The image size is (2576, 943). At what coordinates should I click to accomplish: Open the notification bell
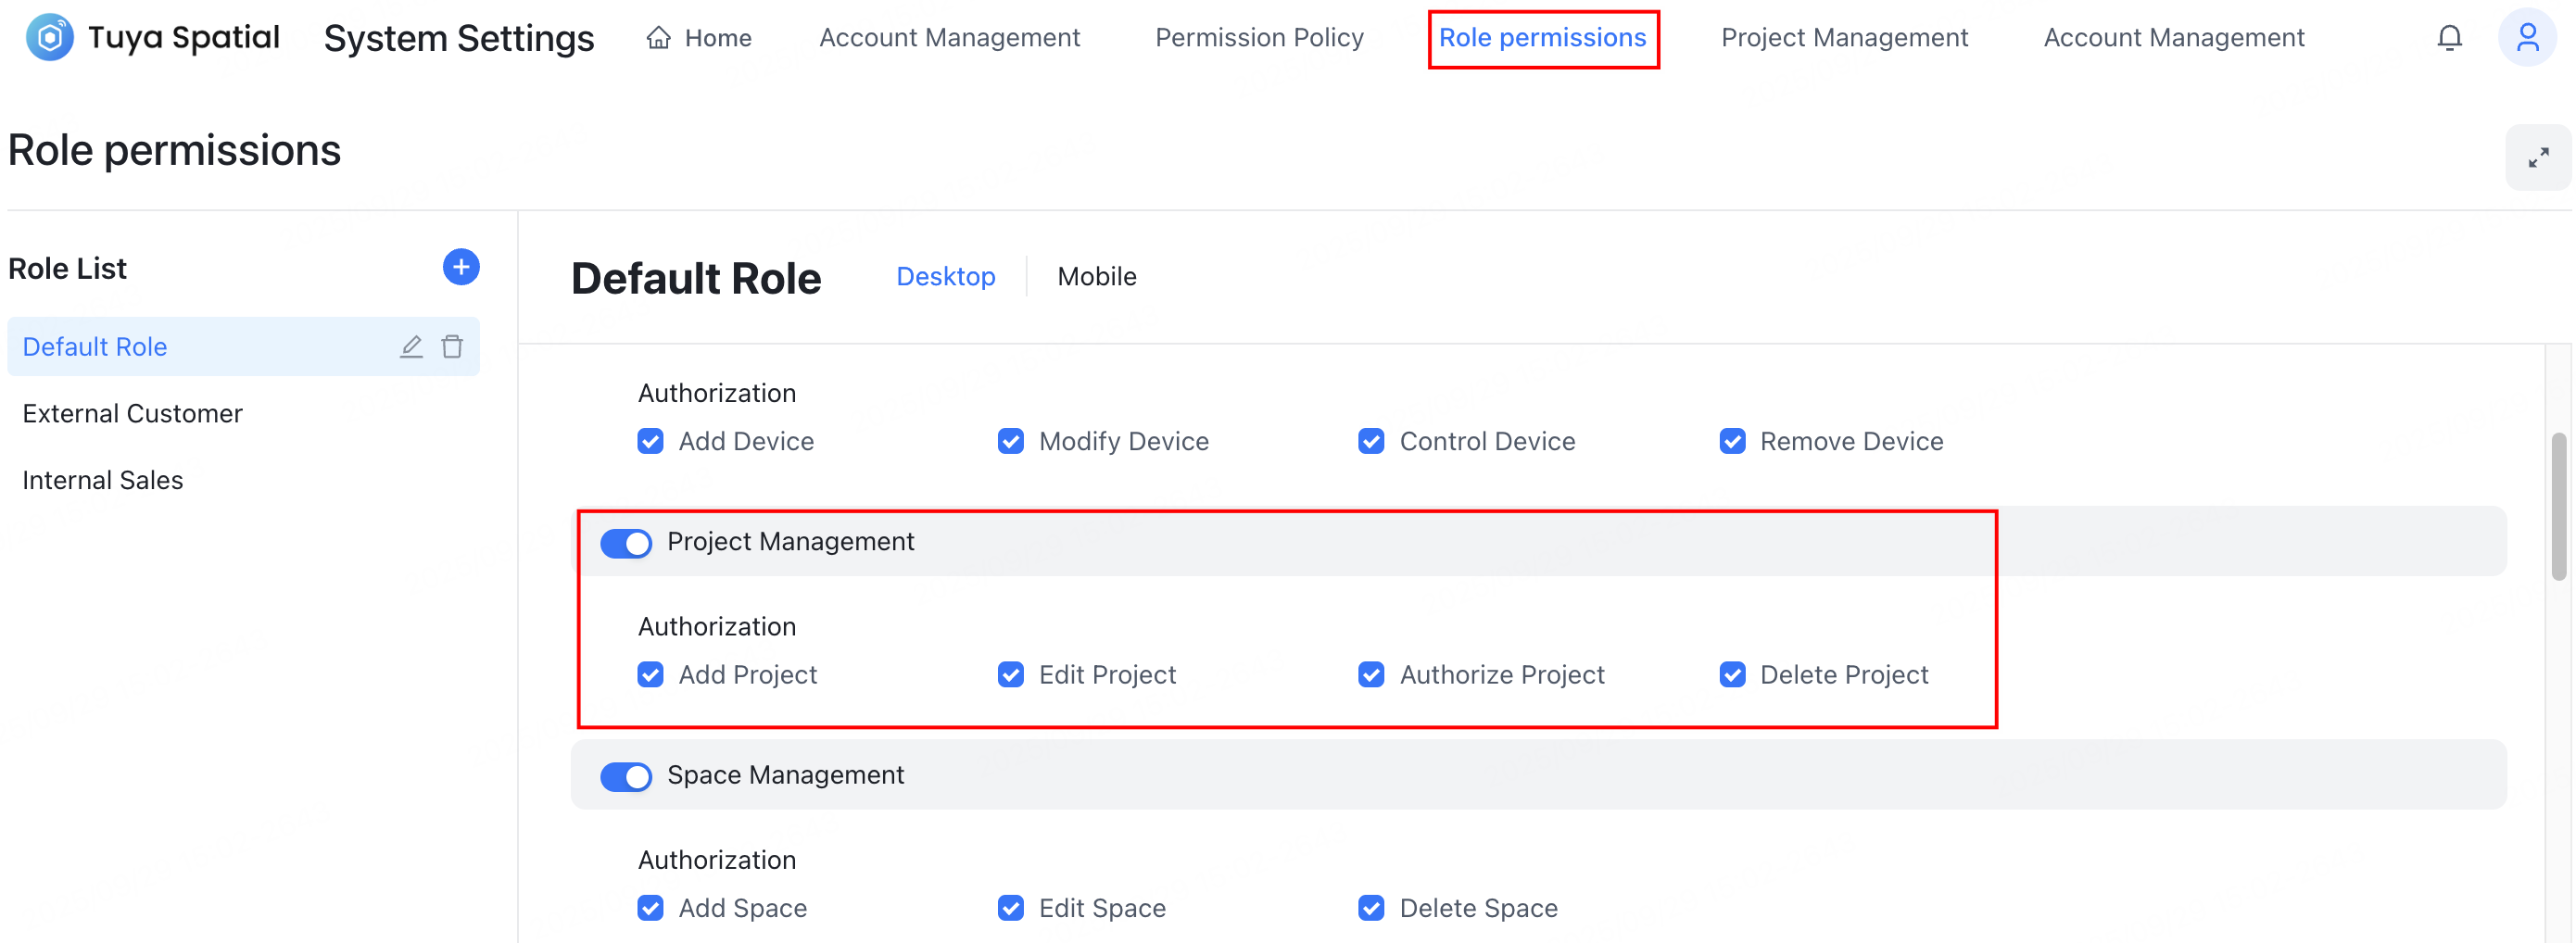[x=2450, y=37]
